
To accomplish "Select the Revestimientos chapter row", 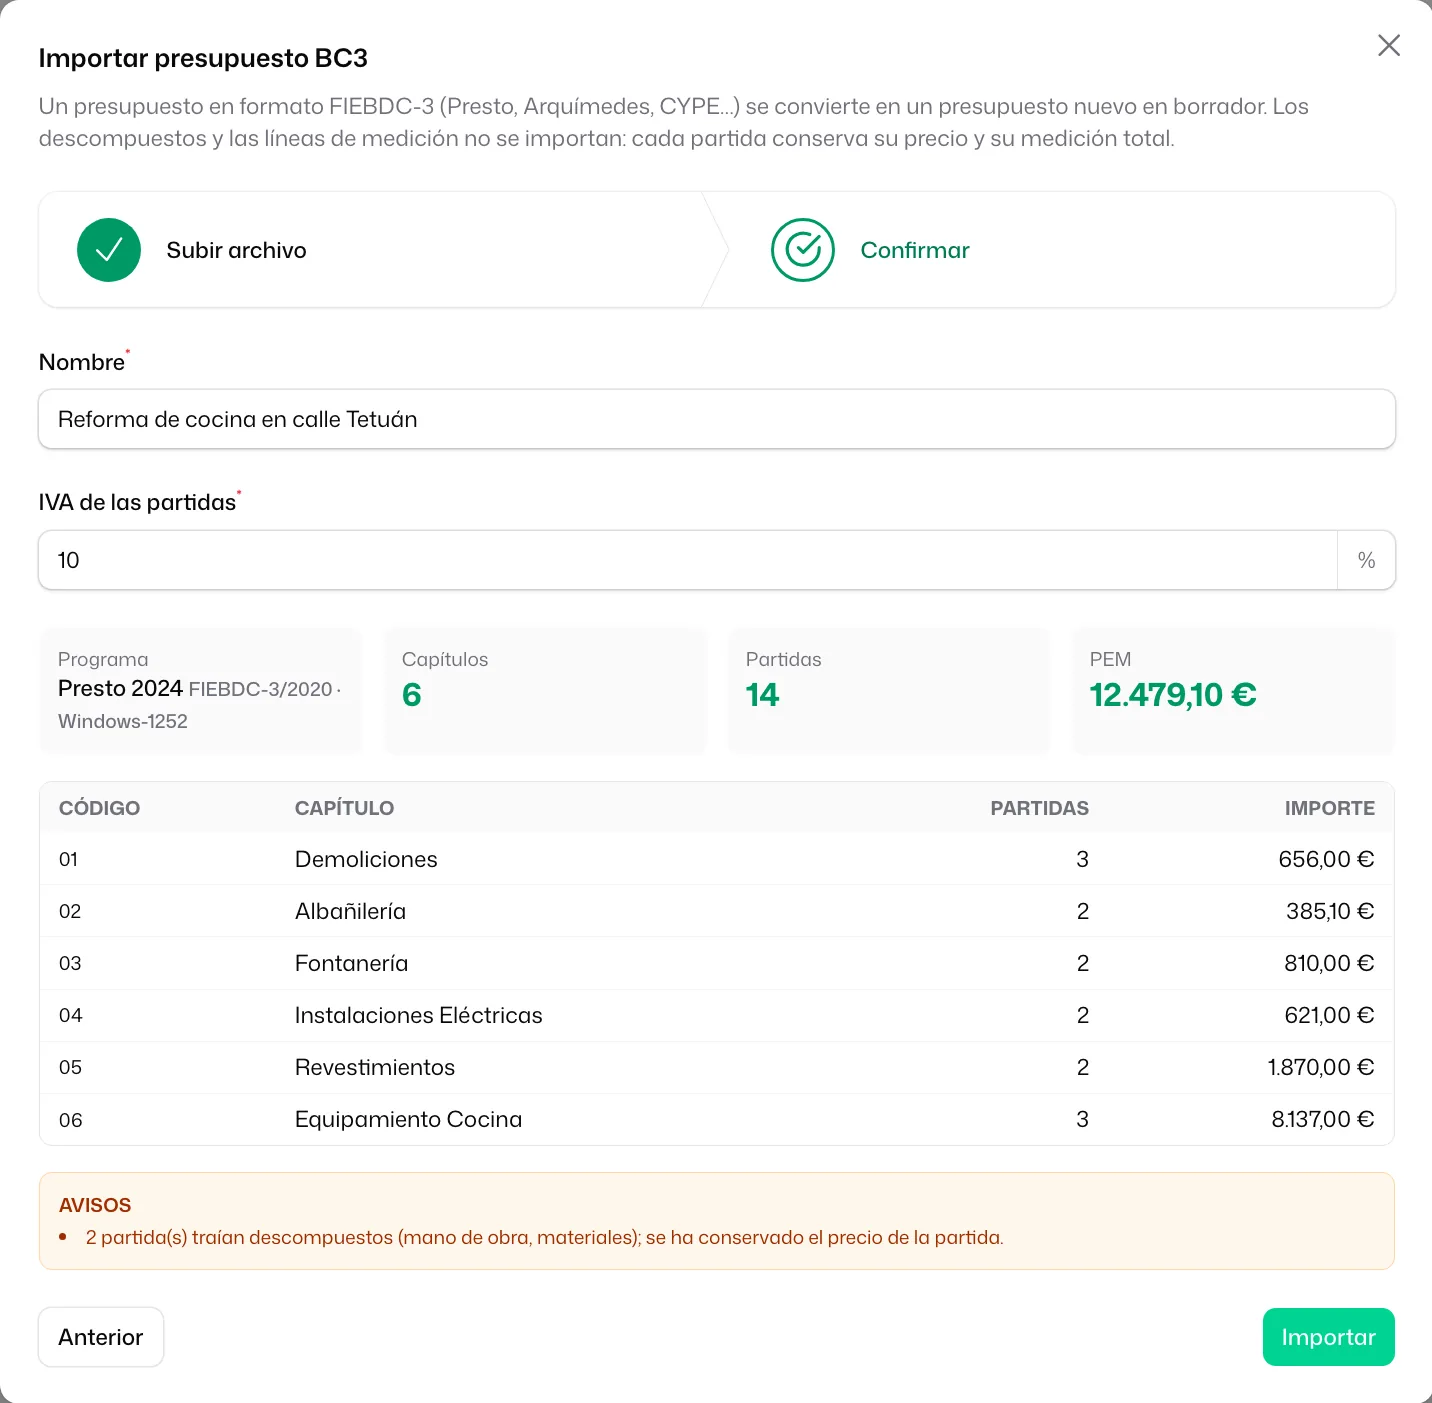I will pos(717,1067).
